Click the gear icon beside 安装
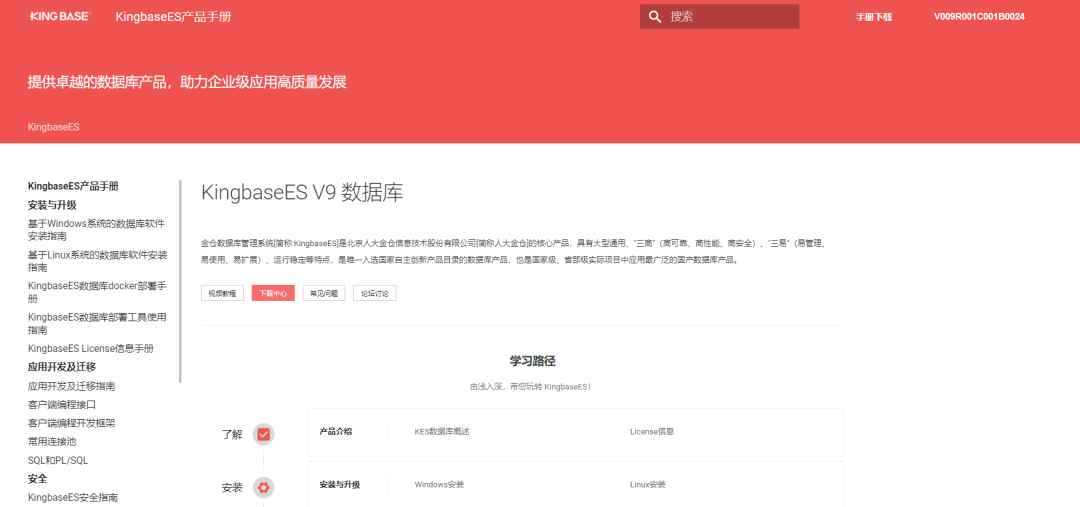This screenshot has height=507, width=1080. coord(263,488)
